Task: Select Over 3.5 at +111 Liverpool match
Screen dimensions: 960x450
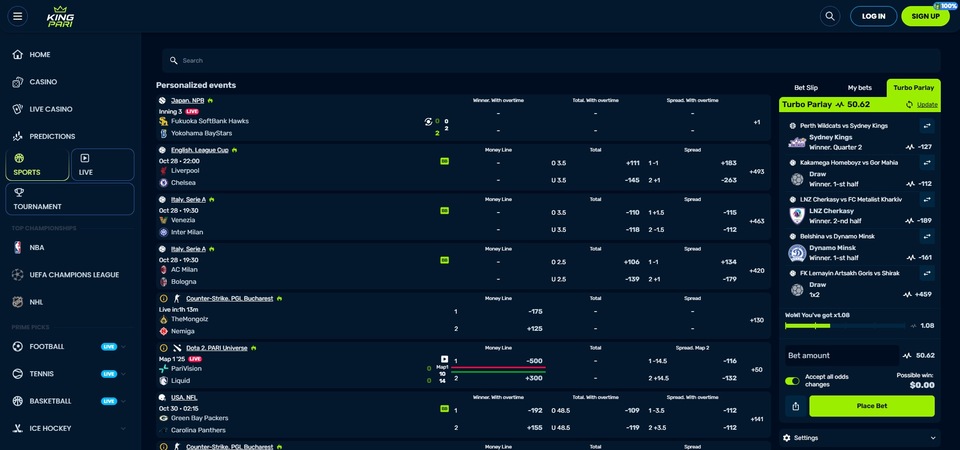Action: pos(595,163)
